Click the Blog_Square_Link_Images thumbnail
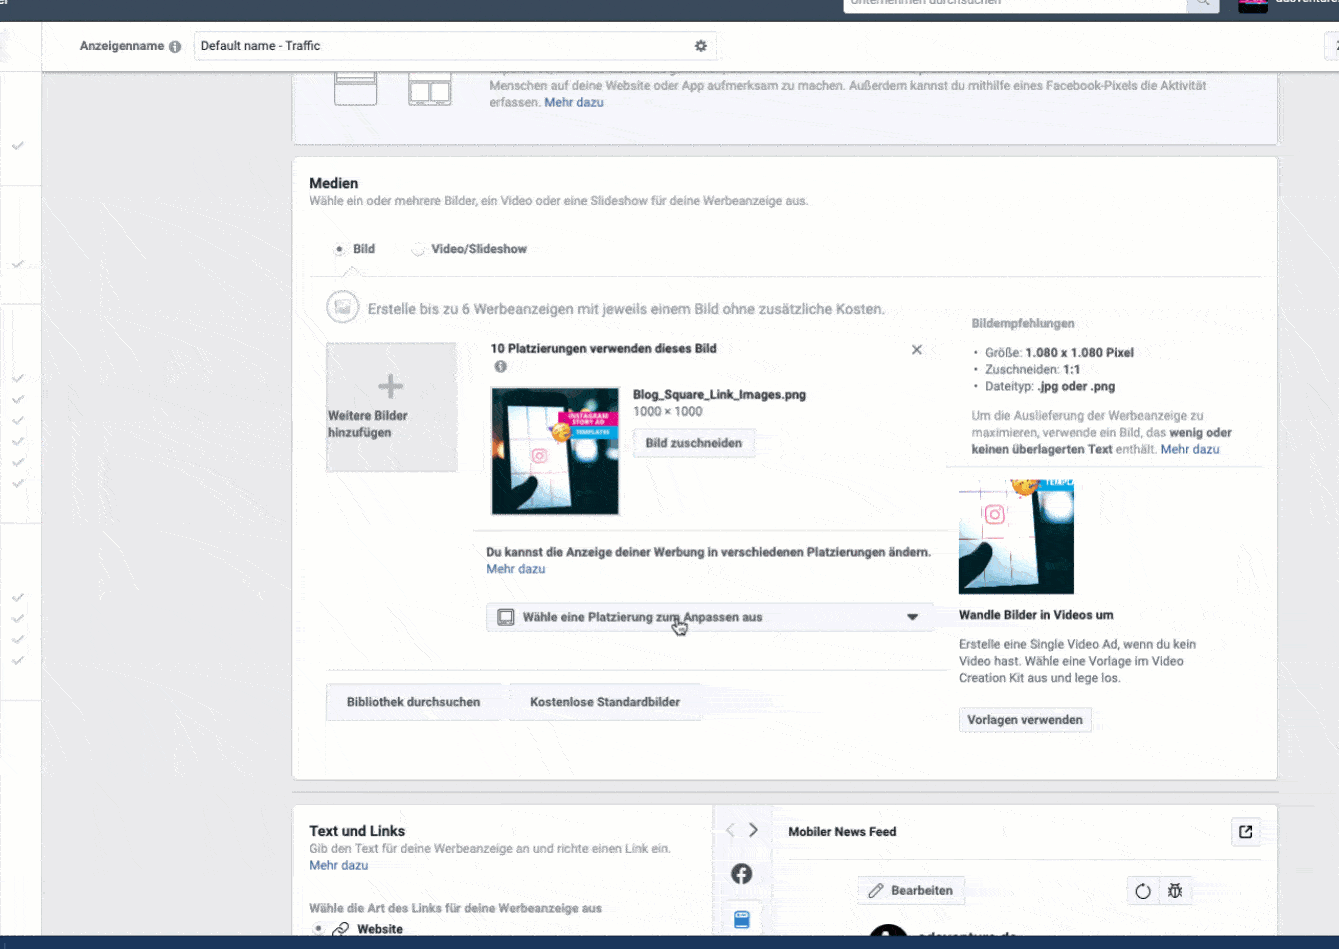 click(x=555, y=451)
